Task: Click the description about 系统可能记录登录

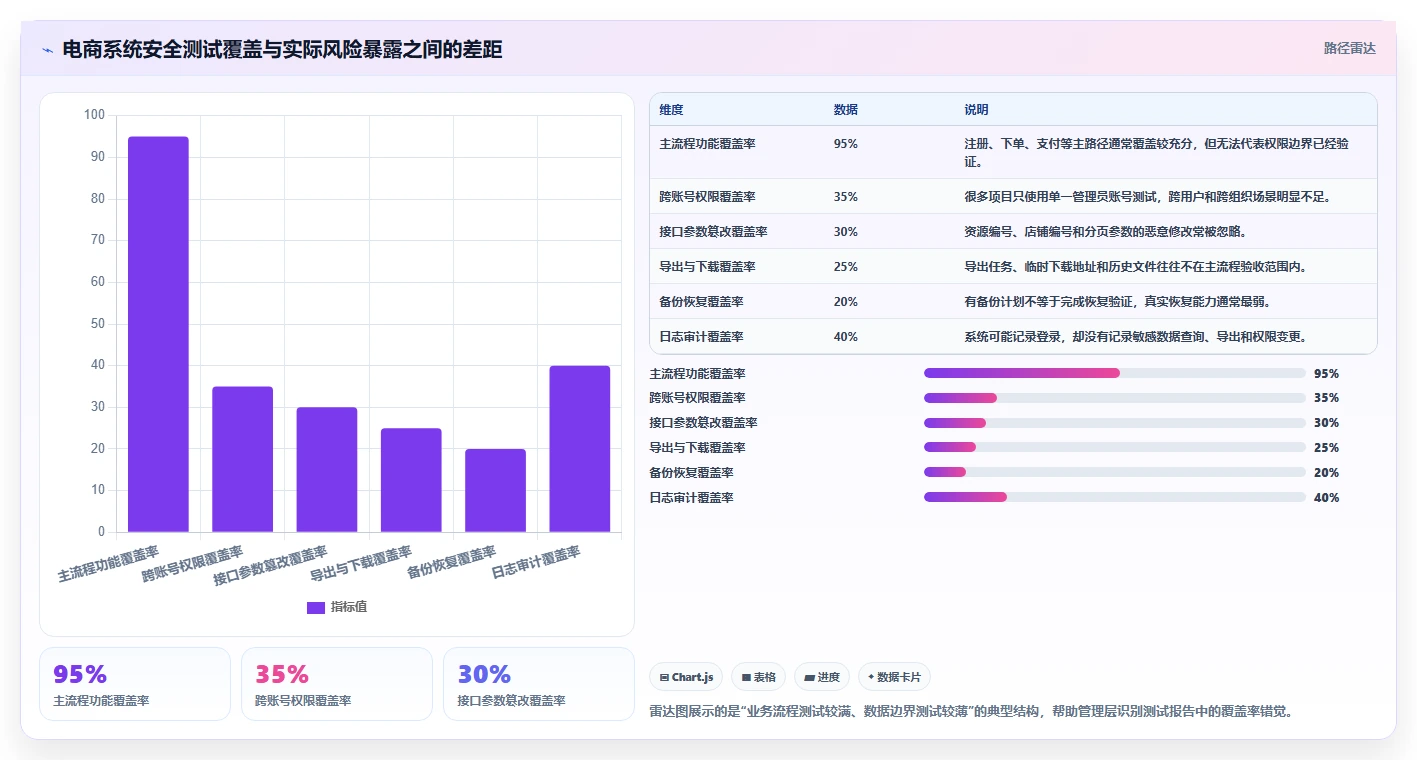Action: (1135, 337)
